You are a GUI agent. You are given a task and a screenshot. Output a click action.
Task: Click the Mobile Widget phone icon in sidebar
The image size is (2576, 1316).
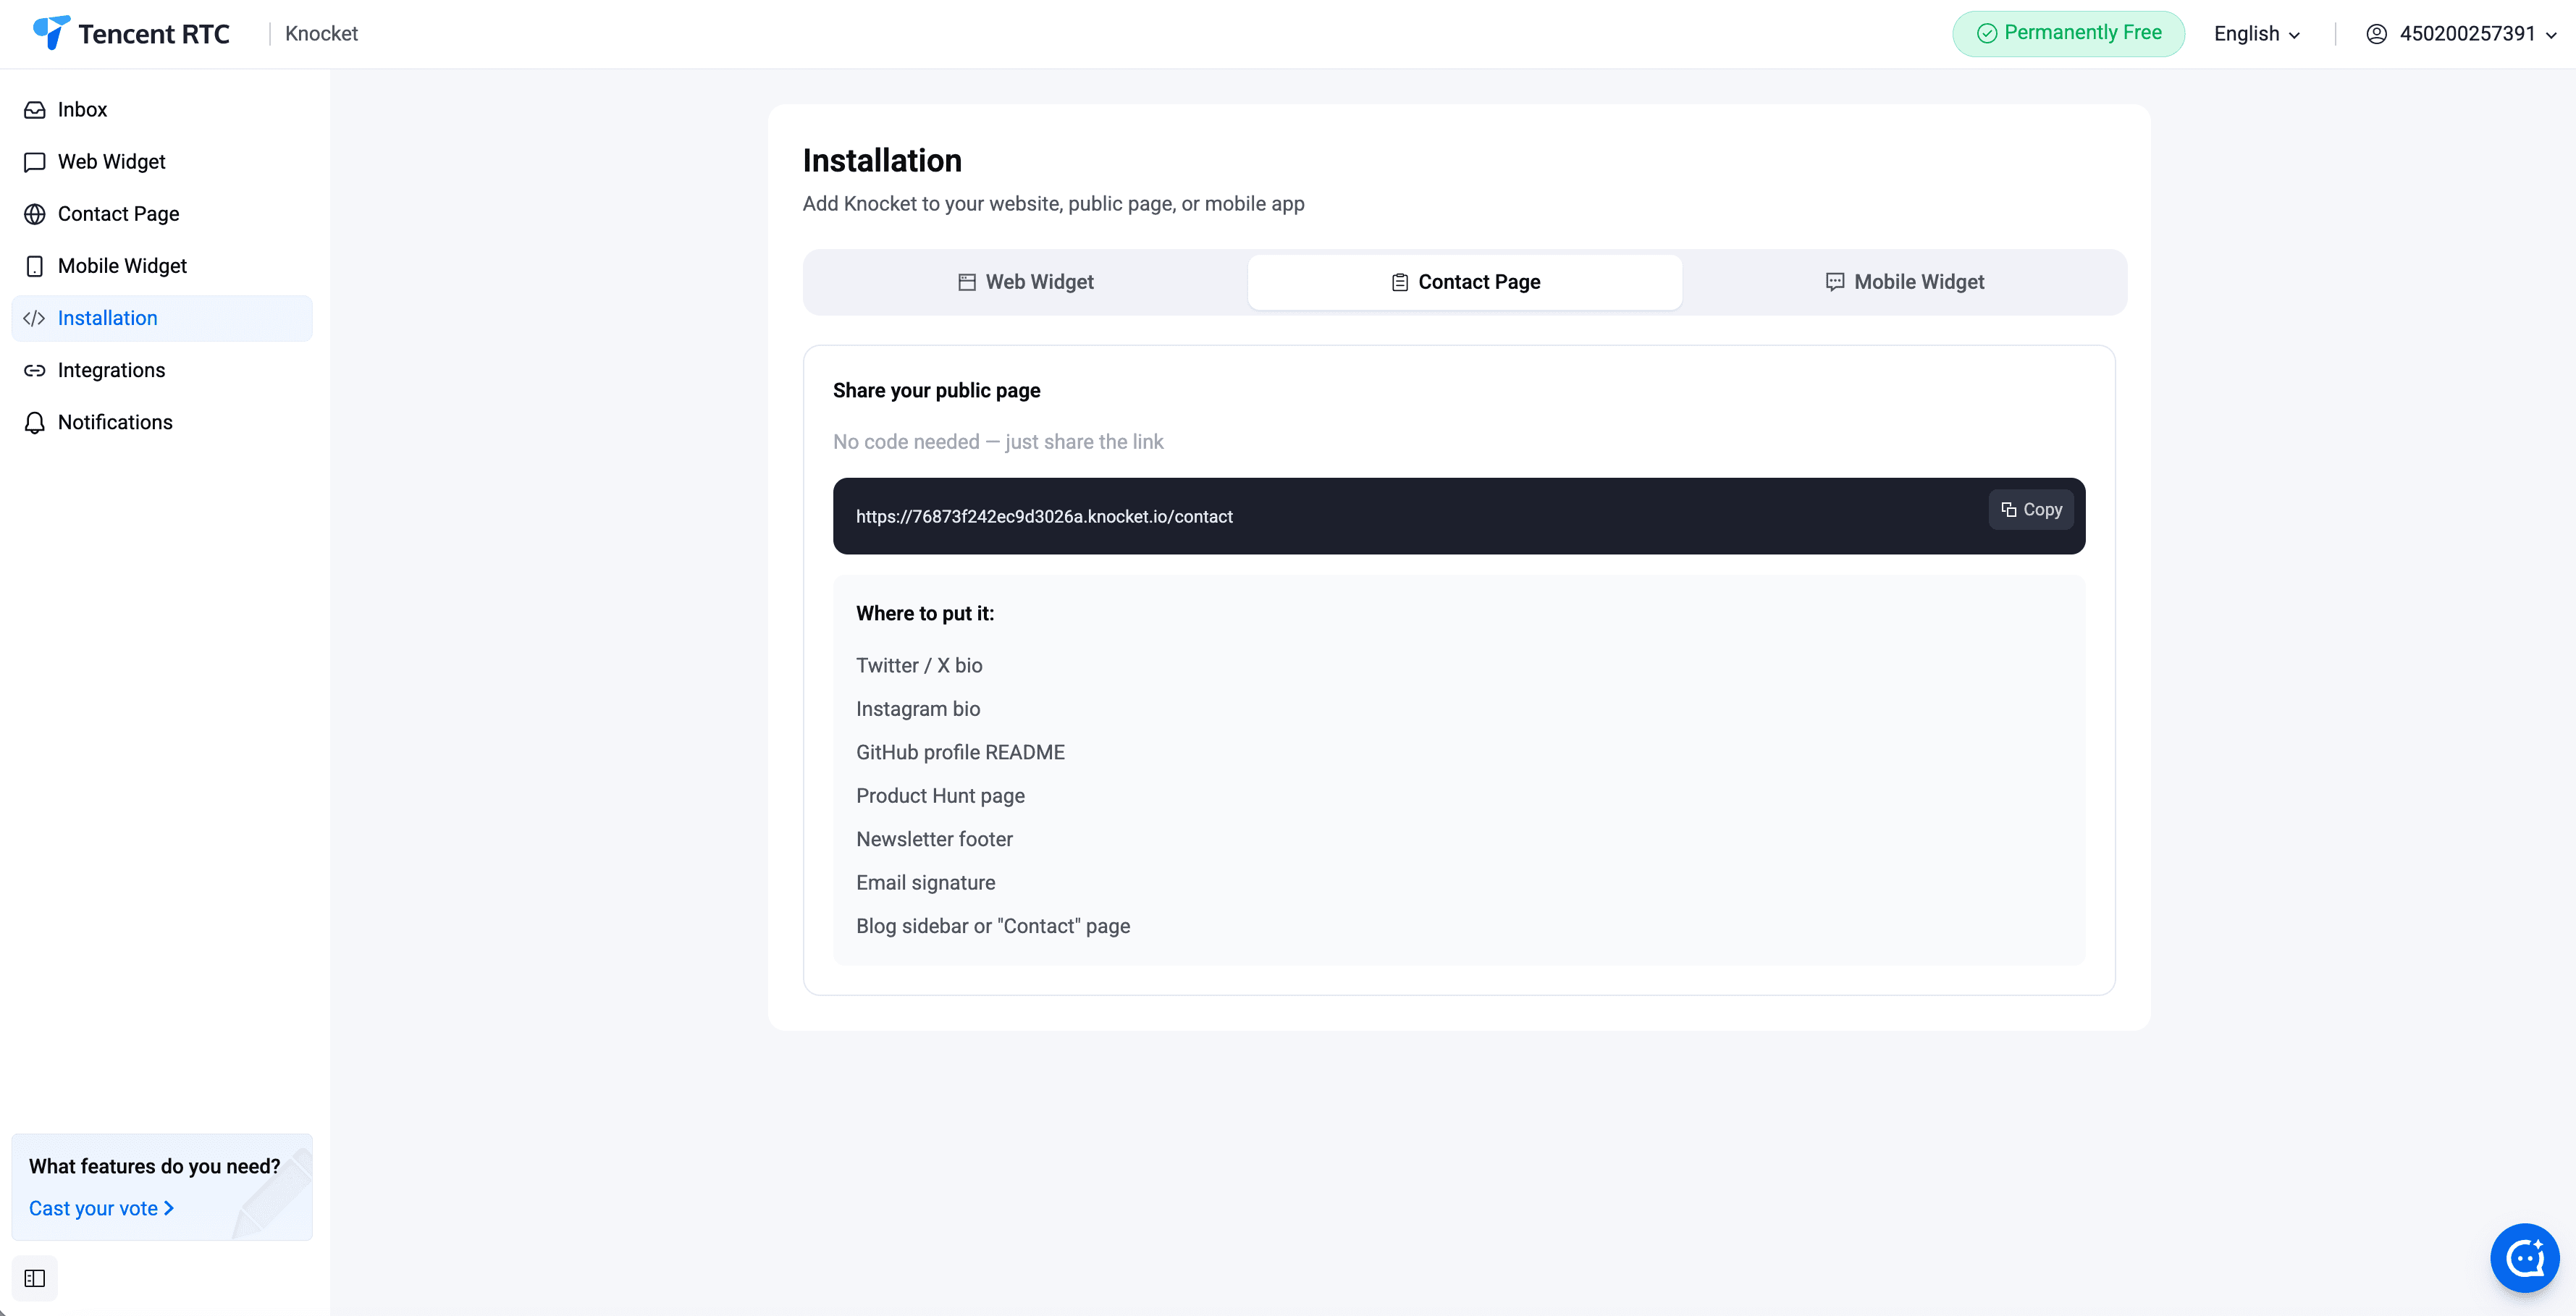35,266
